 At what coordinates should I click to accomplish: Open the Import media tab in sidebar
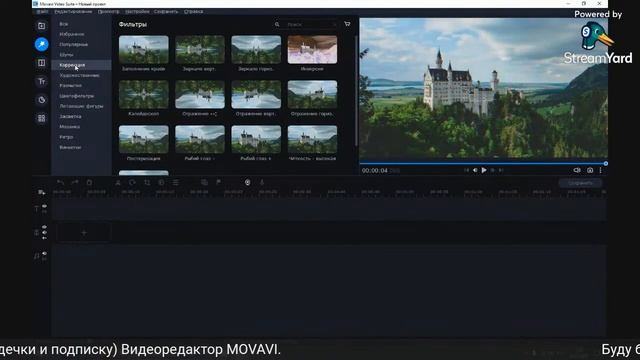click(x=41, y=26)
